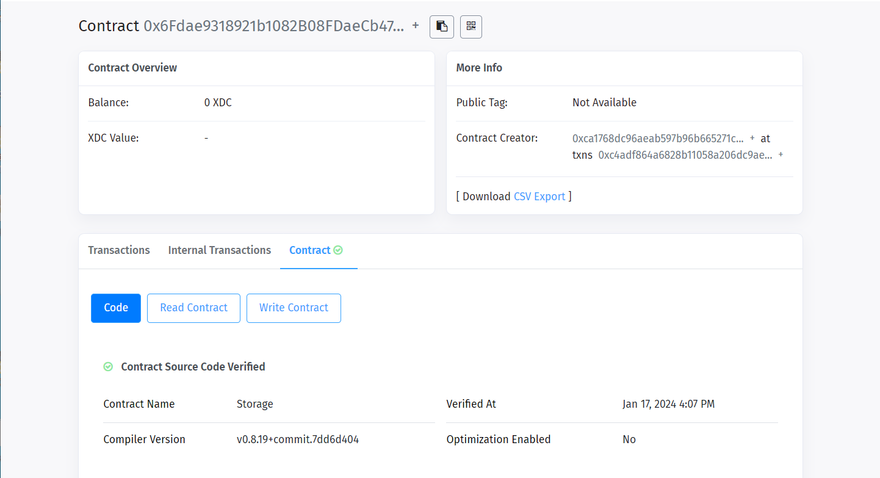Open the creation transaction 0xc4adf864...

point(684,155)
